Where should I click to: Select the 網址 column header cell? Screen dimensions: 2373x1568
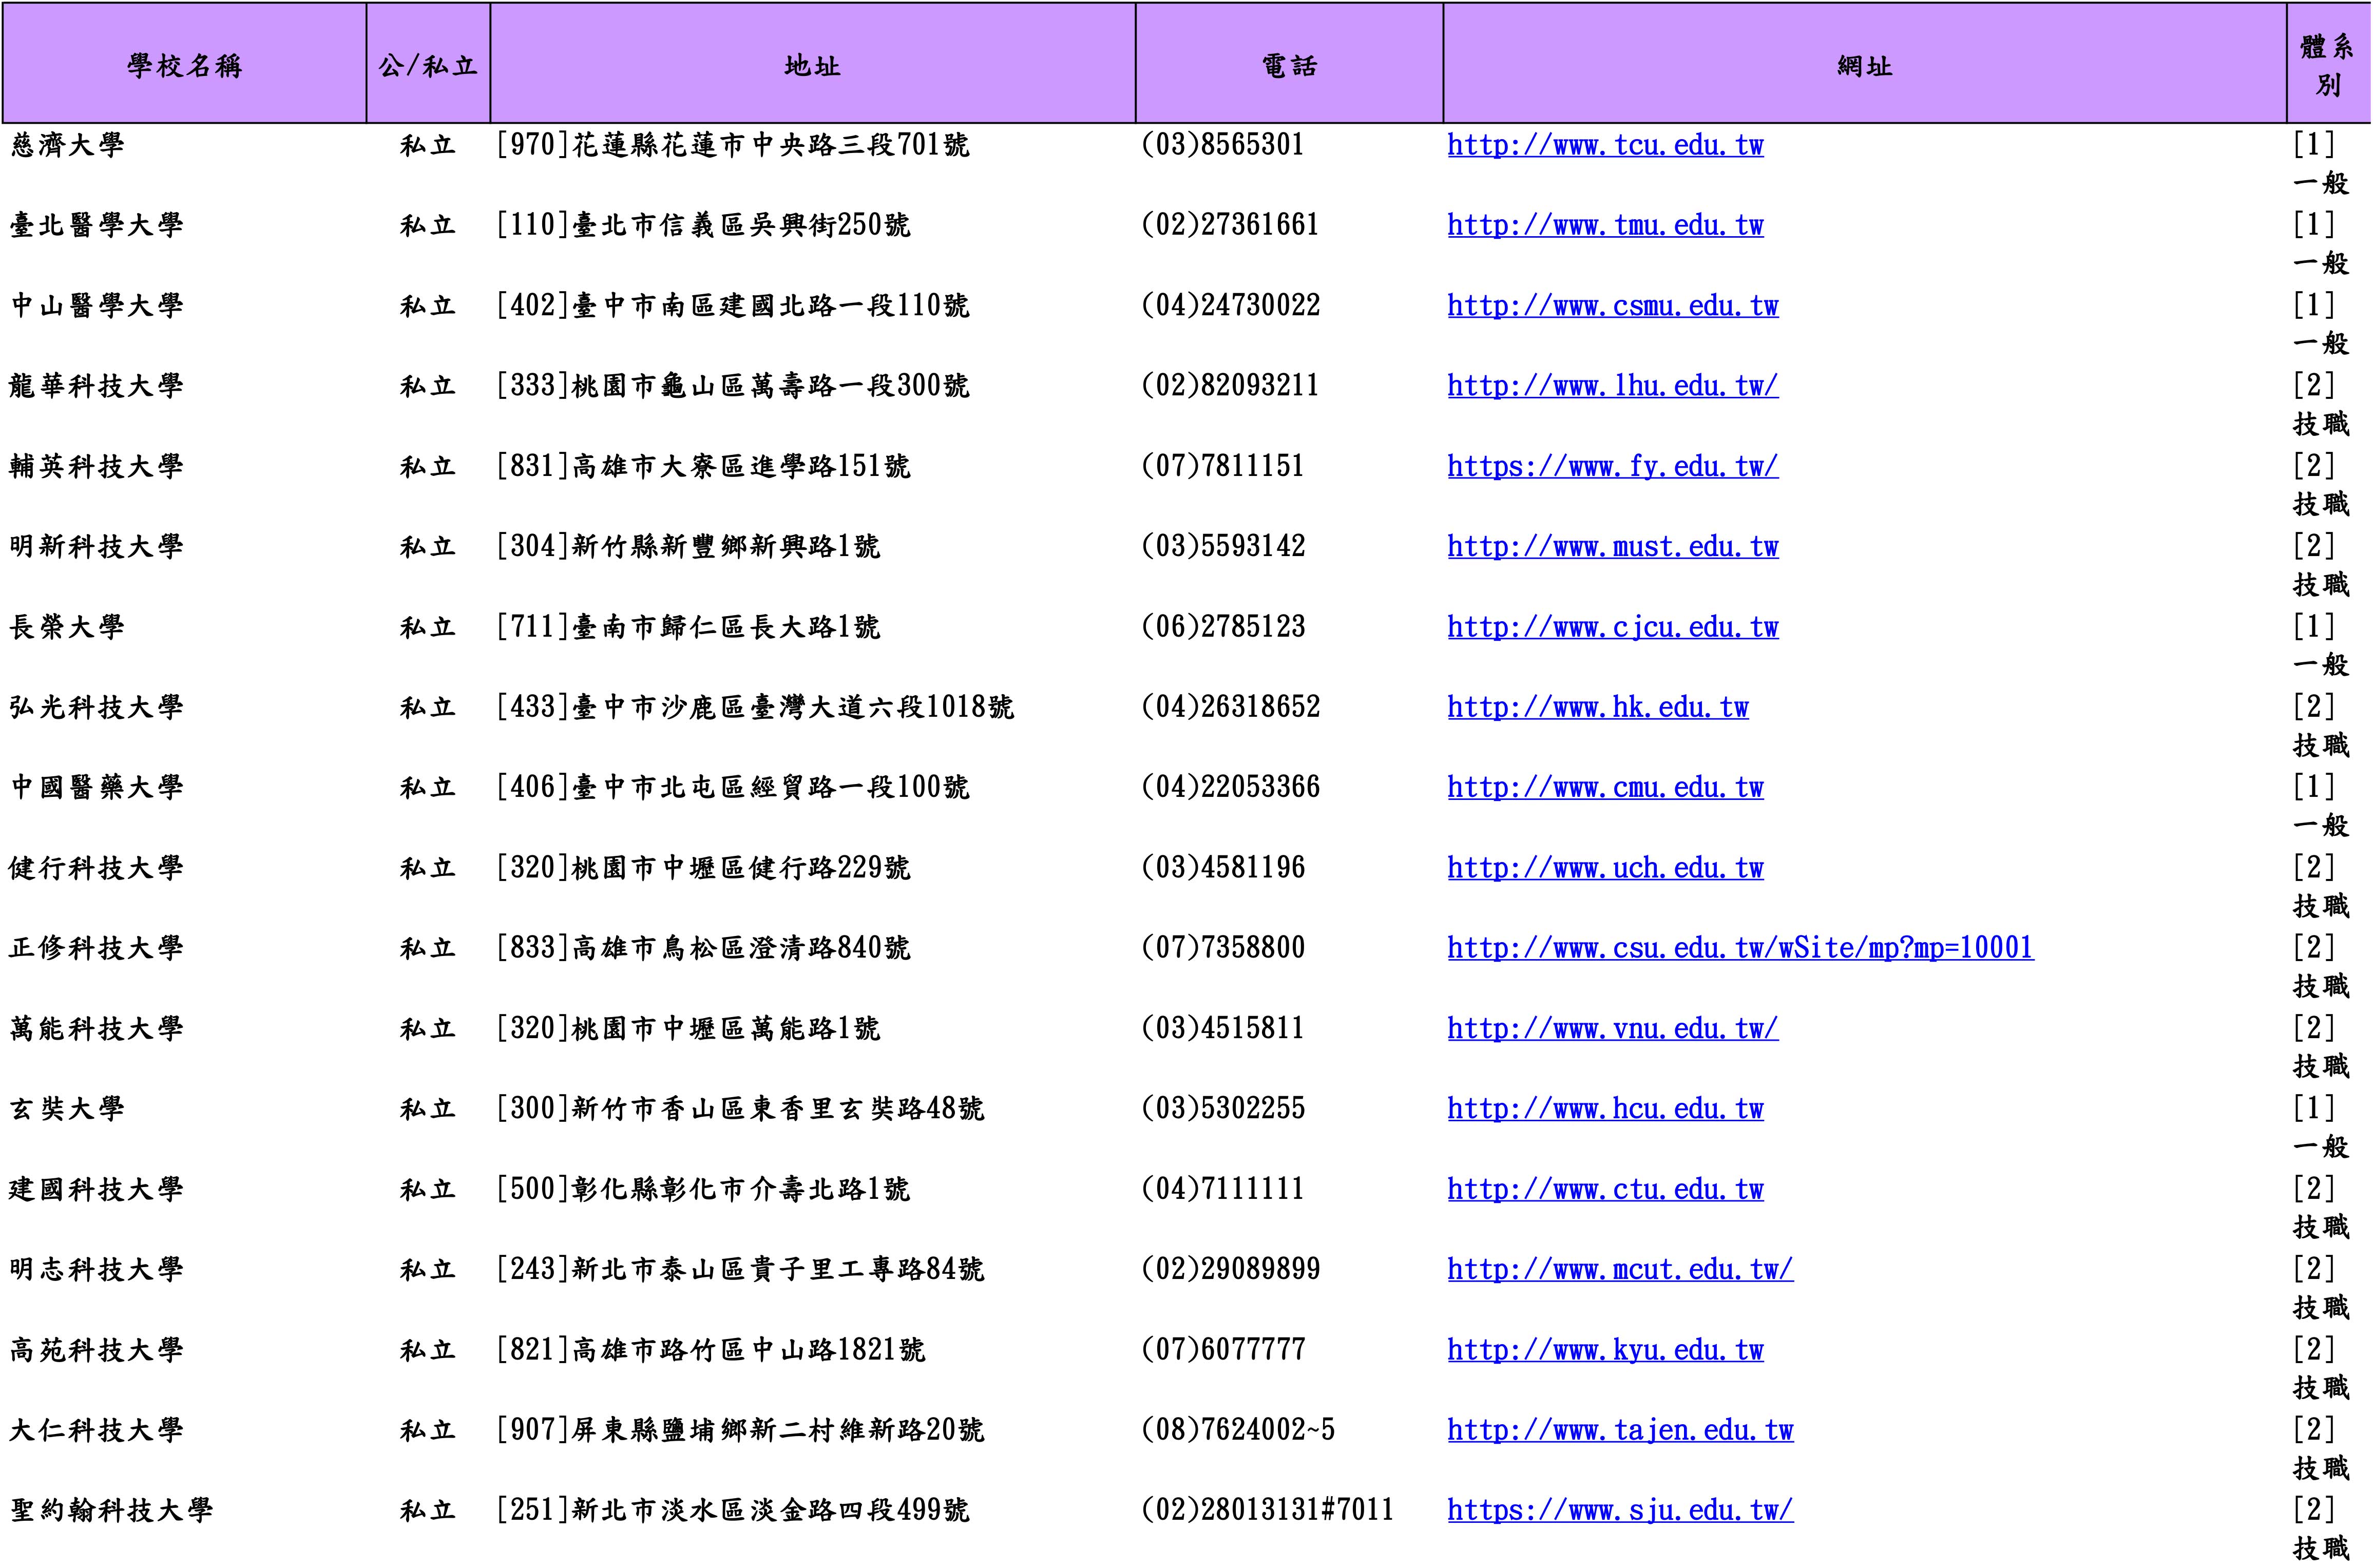click(1864, 65)
